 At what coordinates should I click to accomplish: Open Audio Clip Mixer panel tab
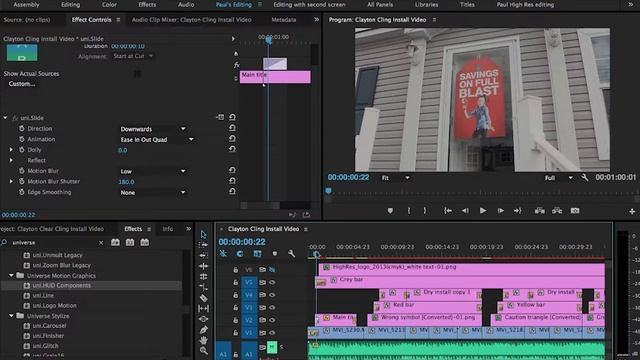[191, 20]
